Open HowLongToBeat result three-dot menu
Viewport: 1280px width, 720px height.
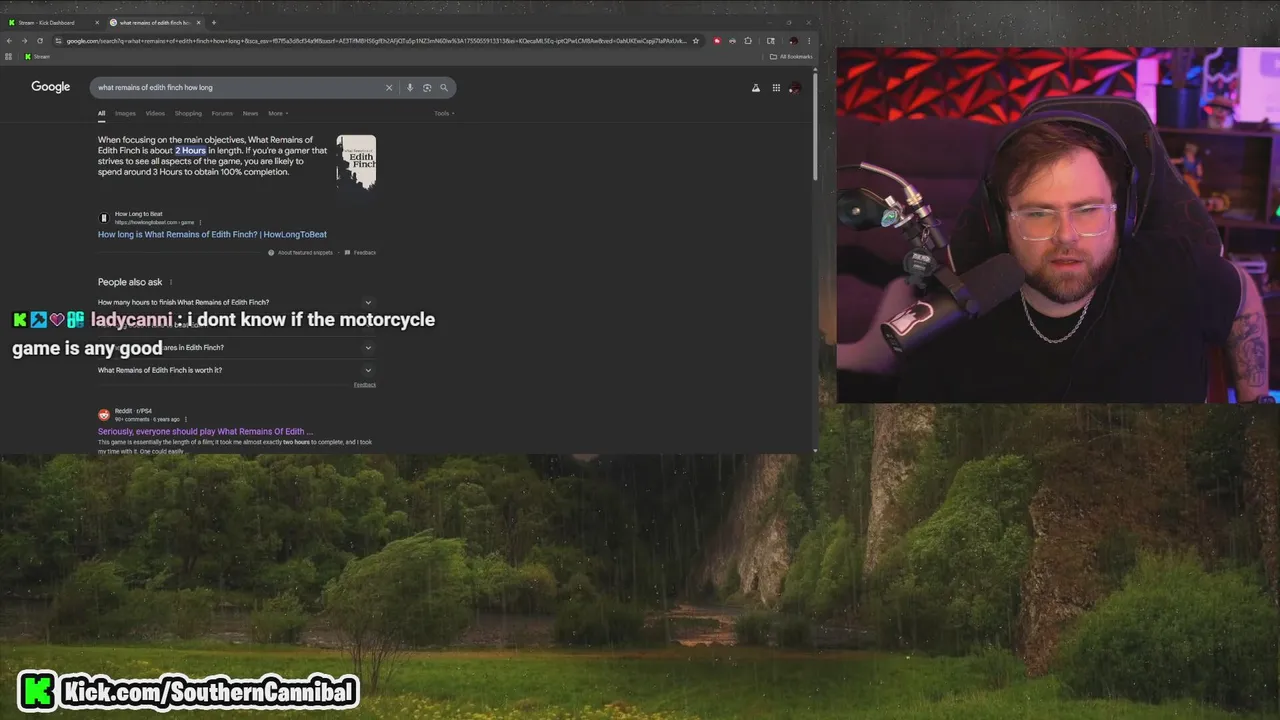[x=200, y=222]
